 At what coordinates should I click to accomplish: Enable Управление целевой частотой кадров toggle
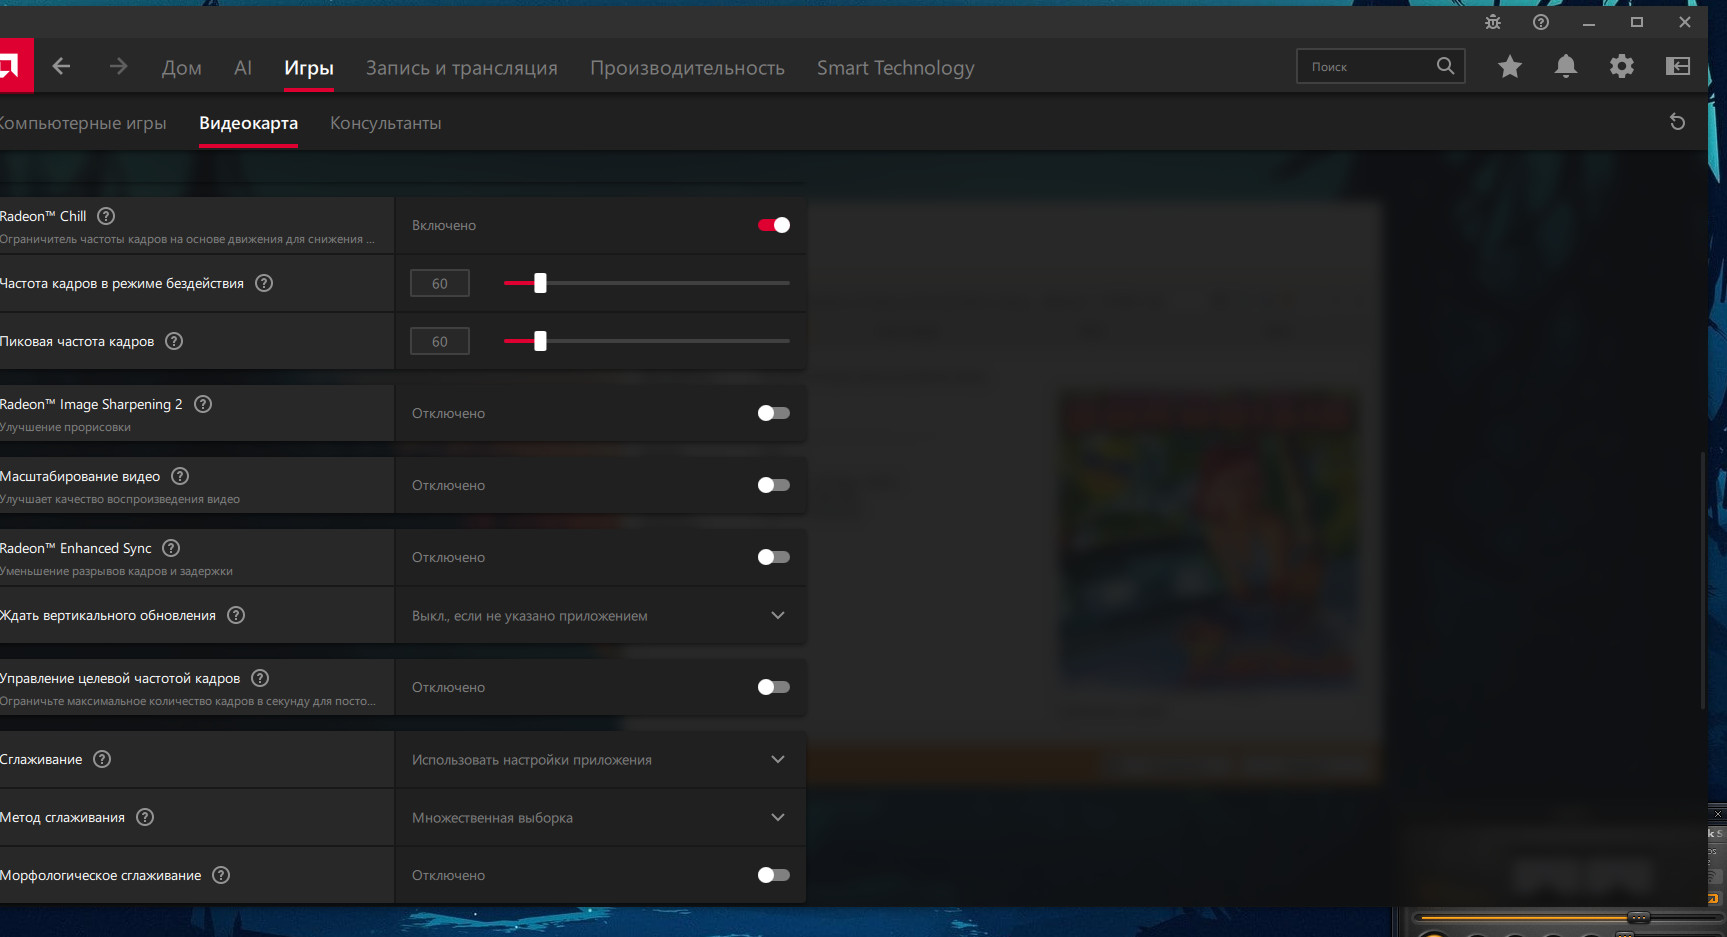[x=774, y=687]
